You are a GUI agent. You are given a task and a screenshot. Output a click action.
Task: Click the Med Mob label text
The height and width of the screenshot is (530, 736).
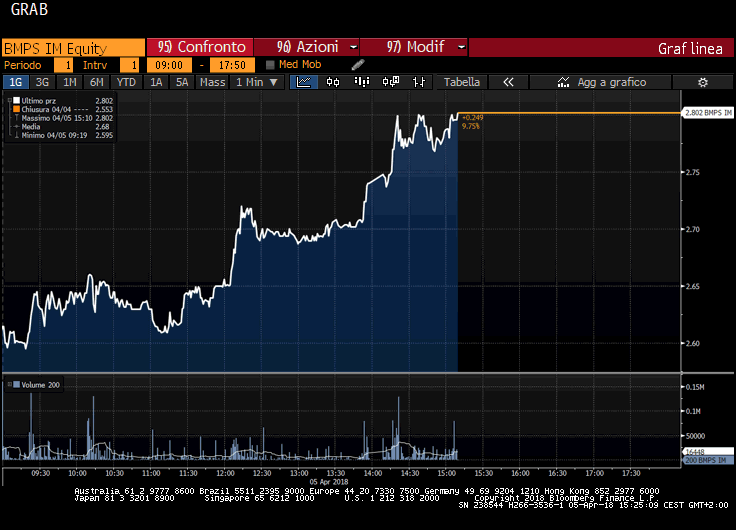pyautogui.click(x=300, y=64)
